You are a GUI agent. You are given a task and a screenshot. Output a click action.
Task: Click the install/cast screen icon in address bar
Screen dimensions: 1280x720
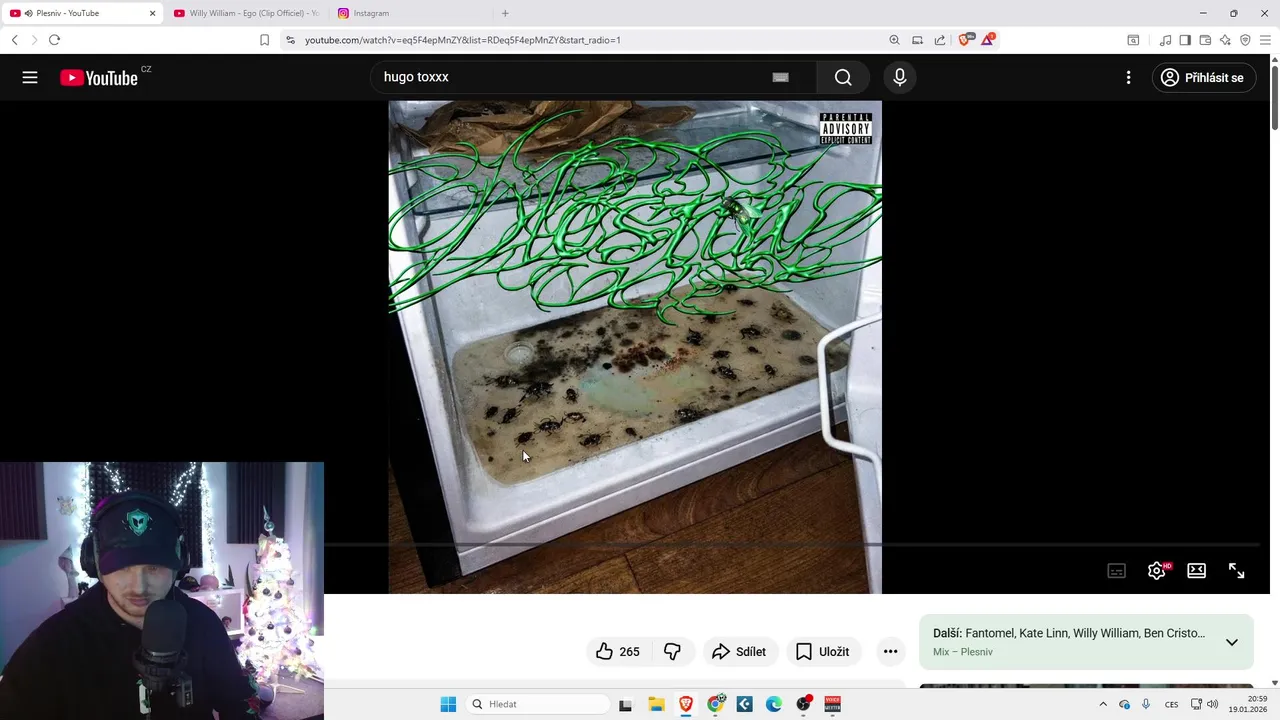point(917,40)
